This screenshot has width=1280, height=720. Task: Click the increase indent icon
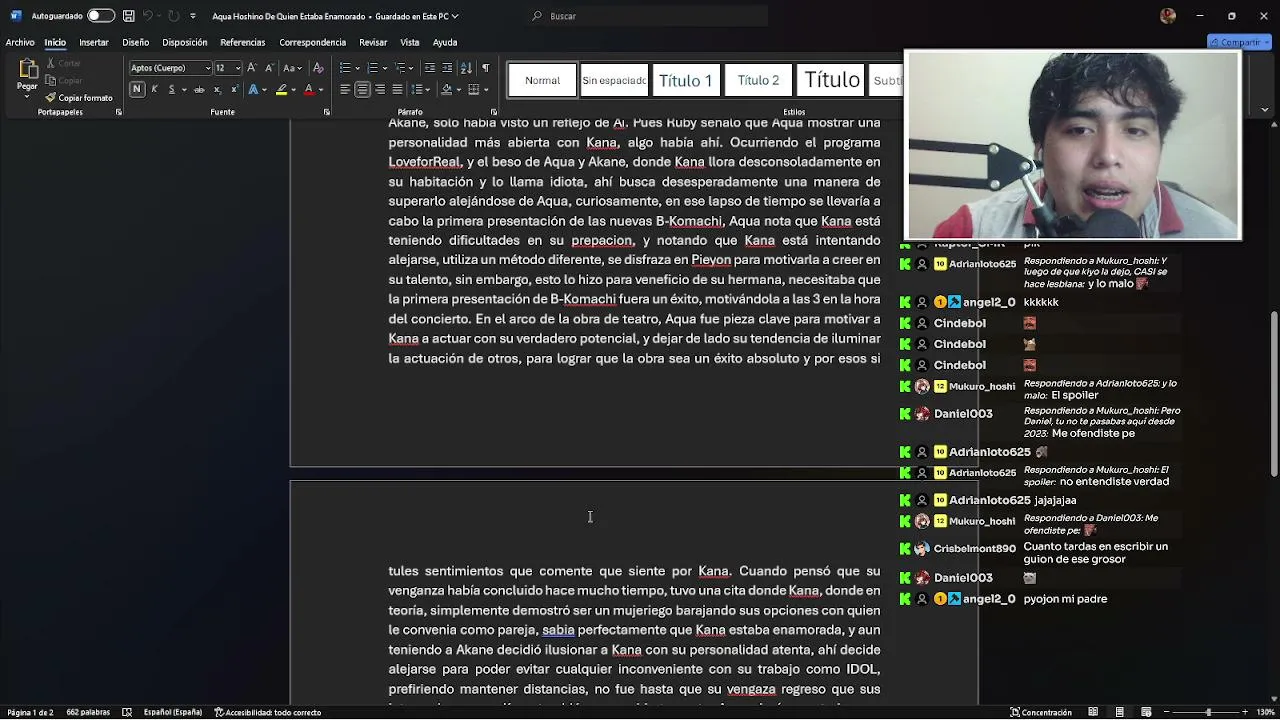446,68
